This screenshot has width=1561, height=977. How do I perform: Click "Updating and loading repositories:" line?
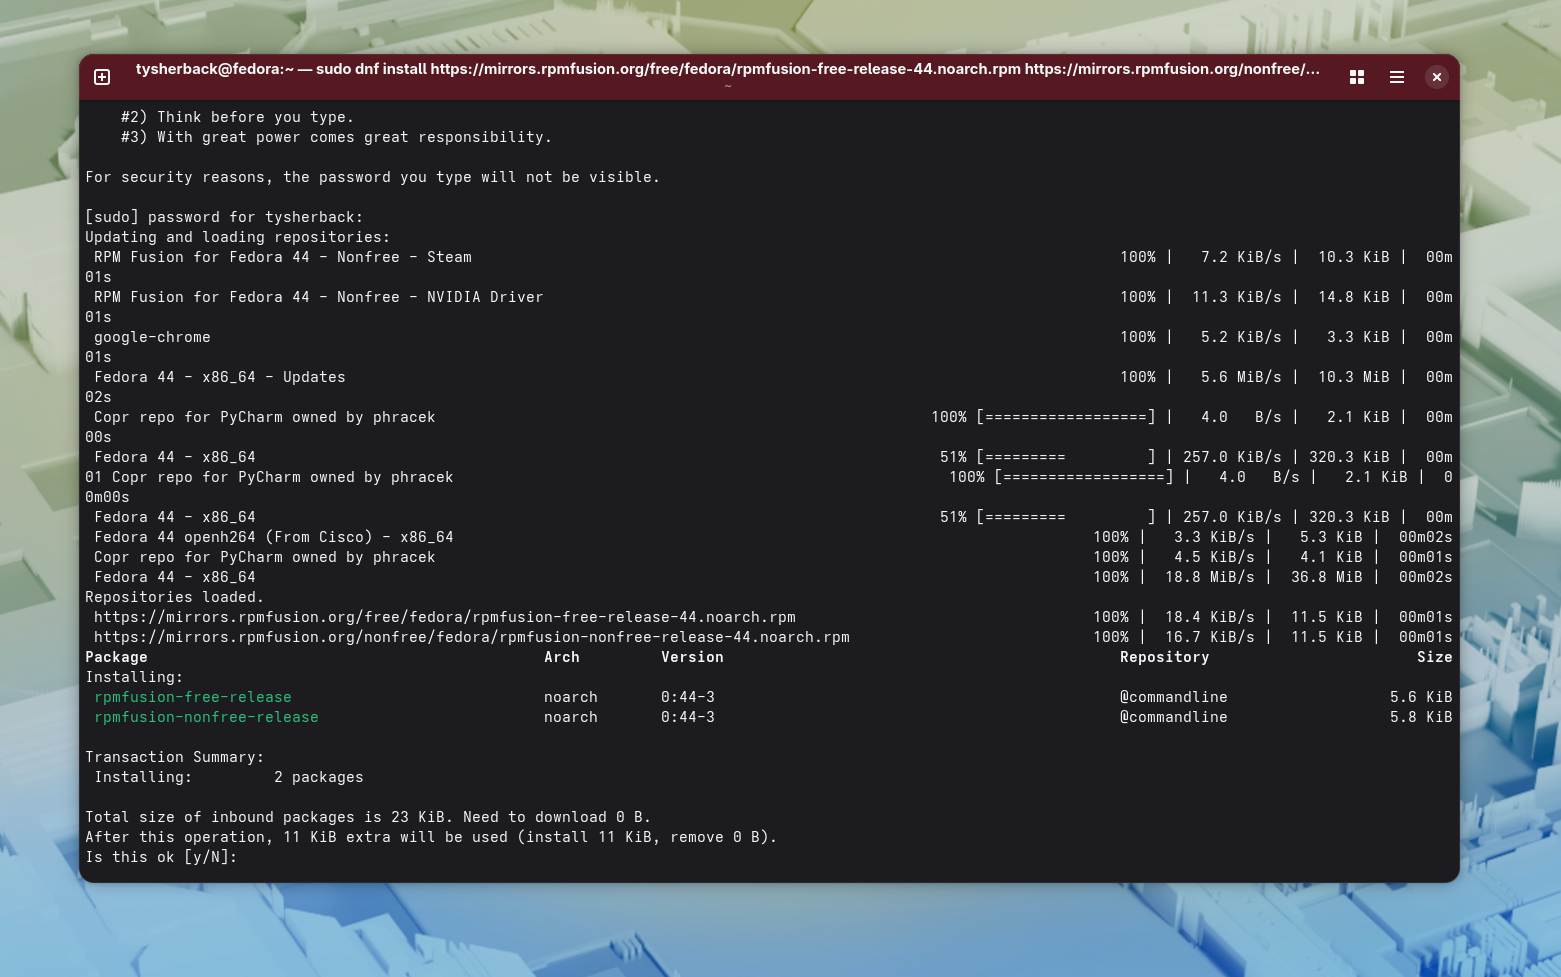[238, 237]
